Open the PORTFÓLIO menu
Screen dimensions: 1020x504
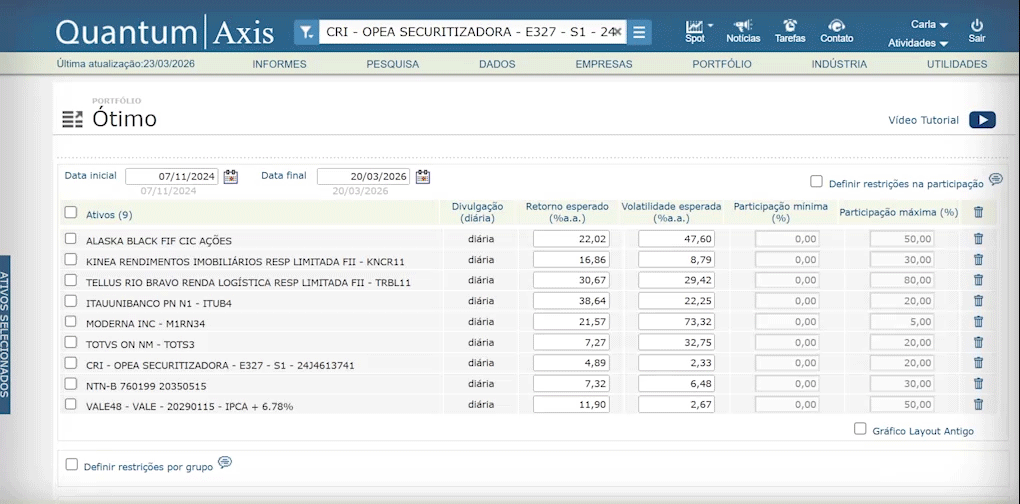(721, 64)
